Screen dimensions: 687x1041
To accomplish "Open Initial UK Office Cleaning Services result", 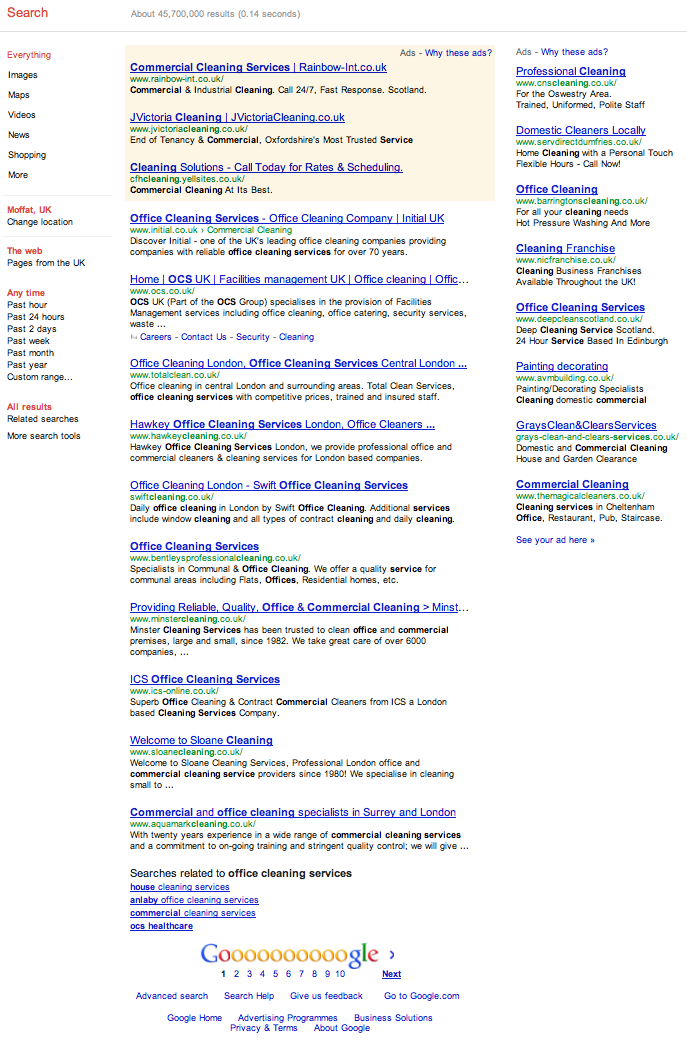I will click(x=287, y=218).
